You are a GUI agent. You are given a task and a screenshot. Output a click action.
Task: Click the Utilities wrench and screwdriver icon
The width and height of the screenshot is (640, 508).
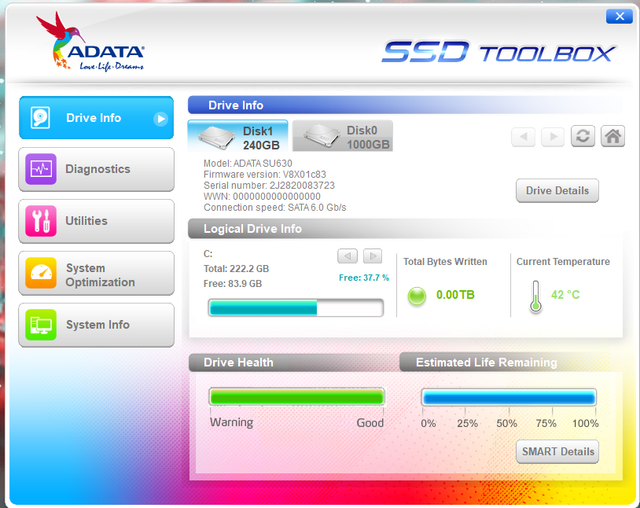coord(41,221)
